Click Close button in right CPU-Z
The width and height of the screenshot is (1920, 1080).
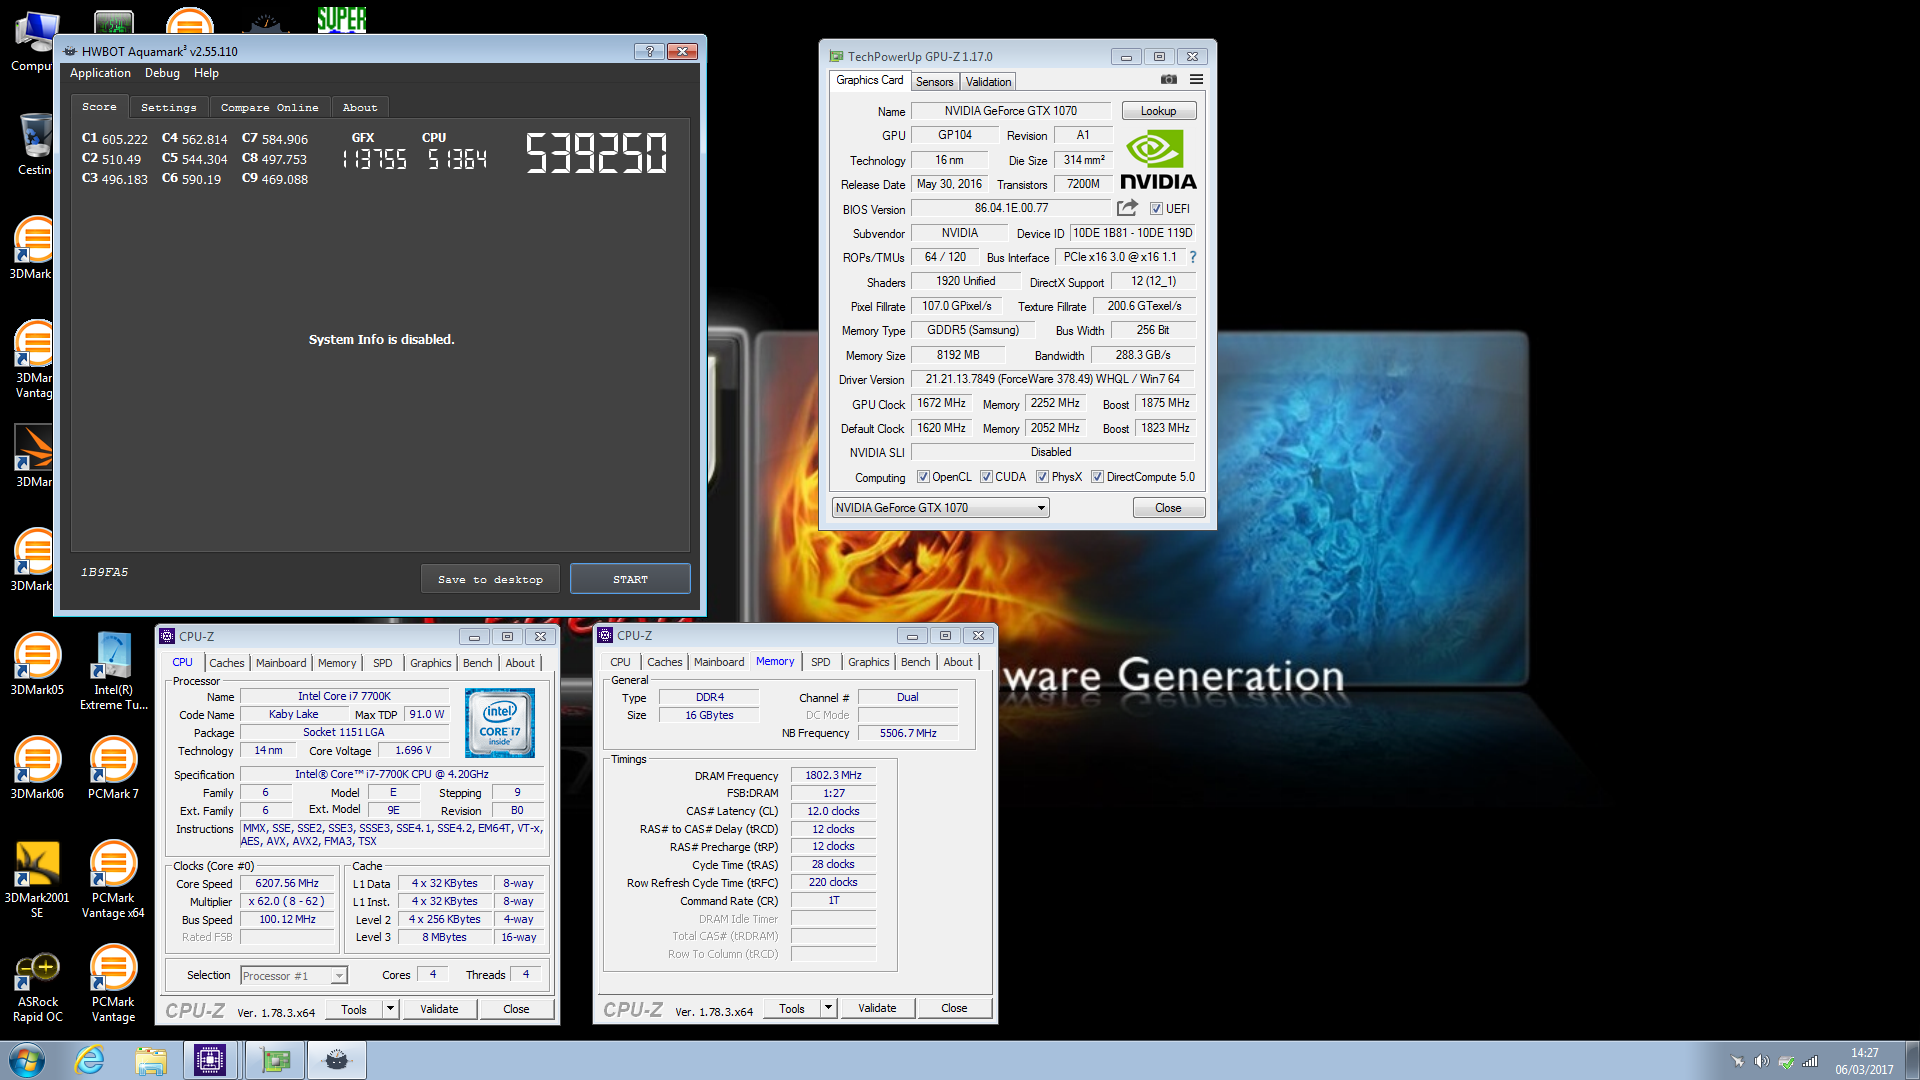pos(954,1008)
